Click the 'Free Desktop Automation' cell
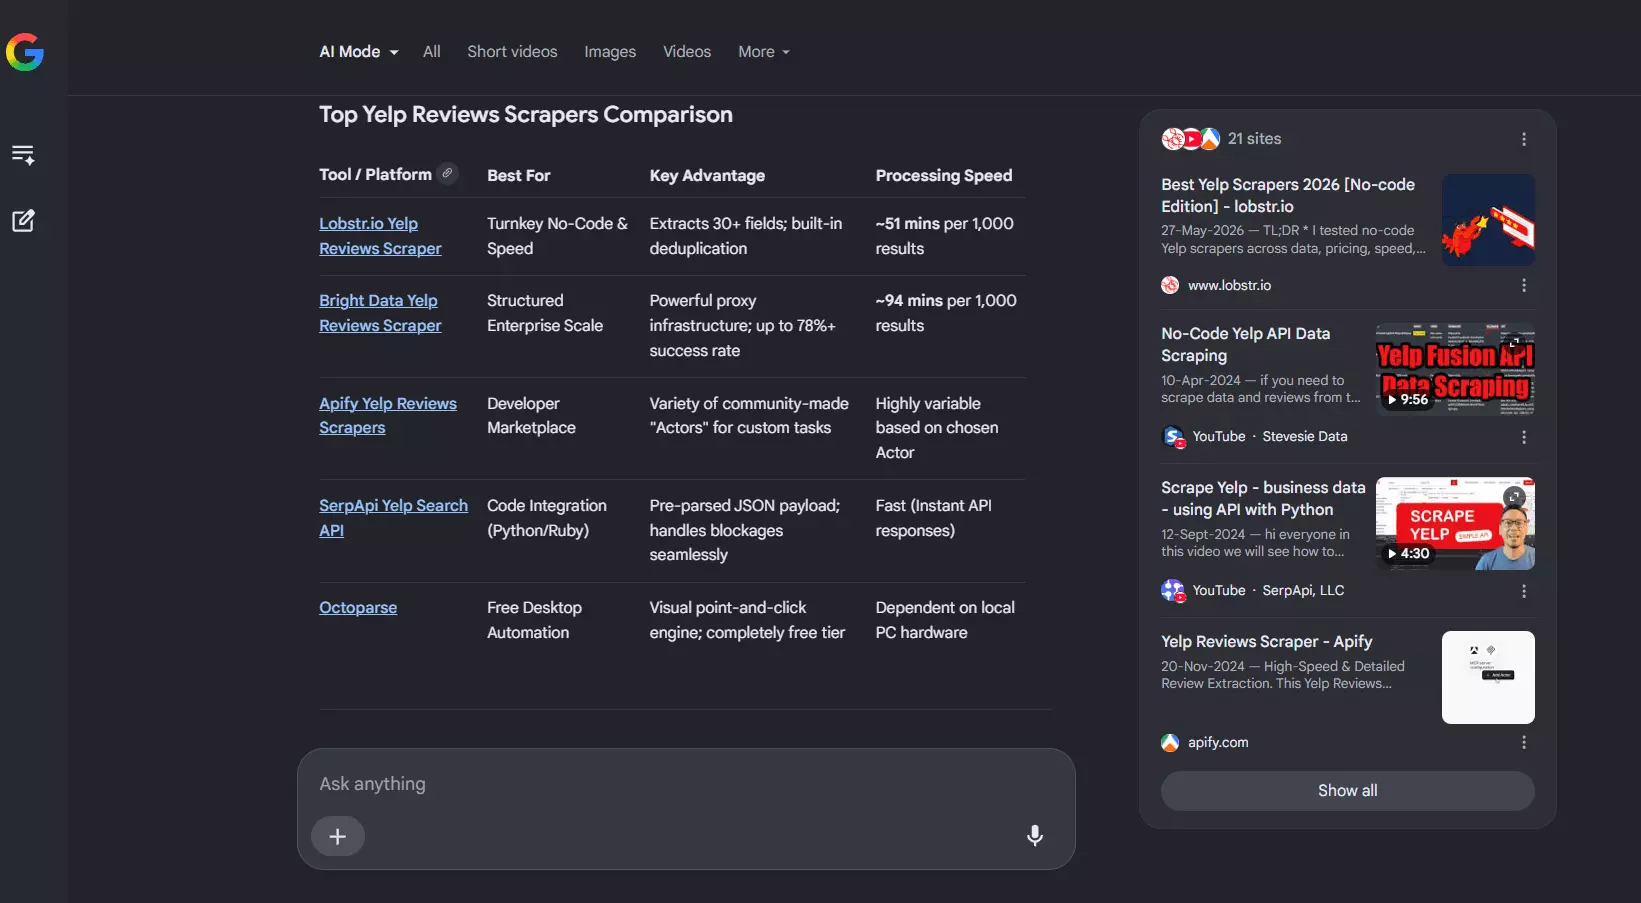 tap(534, 620)
